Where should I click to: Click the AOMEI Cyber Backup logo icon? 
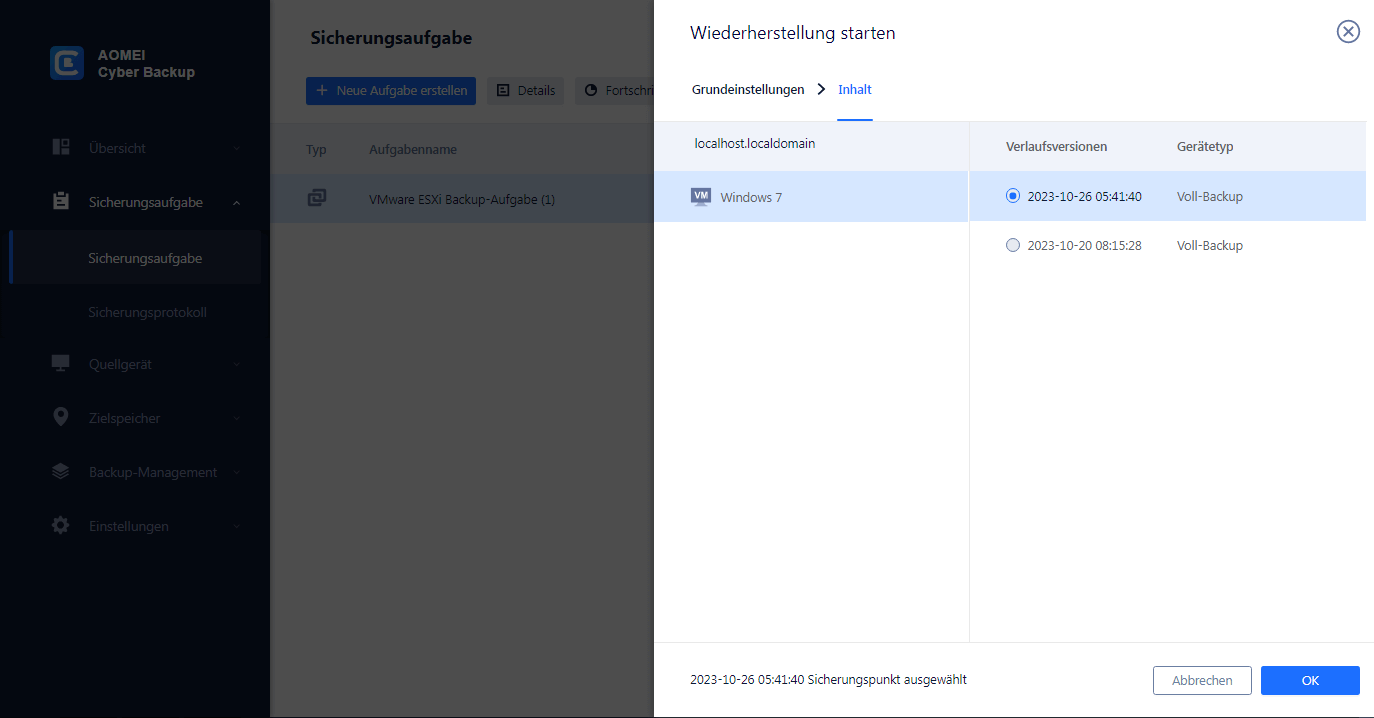point(67,63)
